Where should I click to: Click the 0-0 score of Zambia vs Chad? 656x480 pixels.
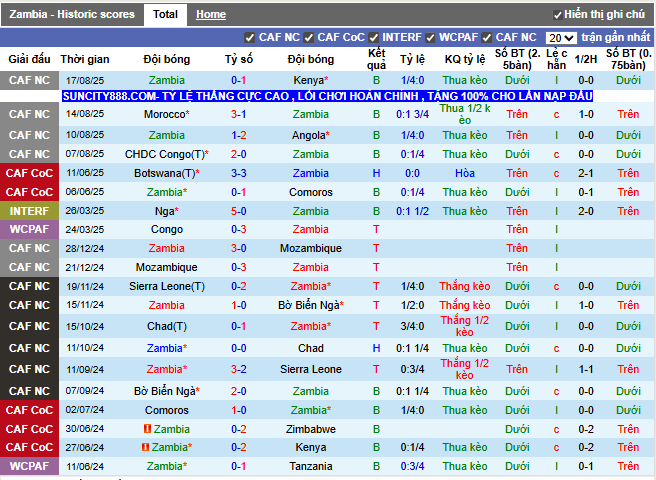click(238, 348)
